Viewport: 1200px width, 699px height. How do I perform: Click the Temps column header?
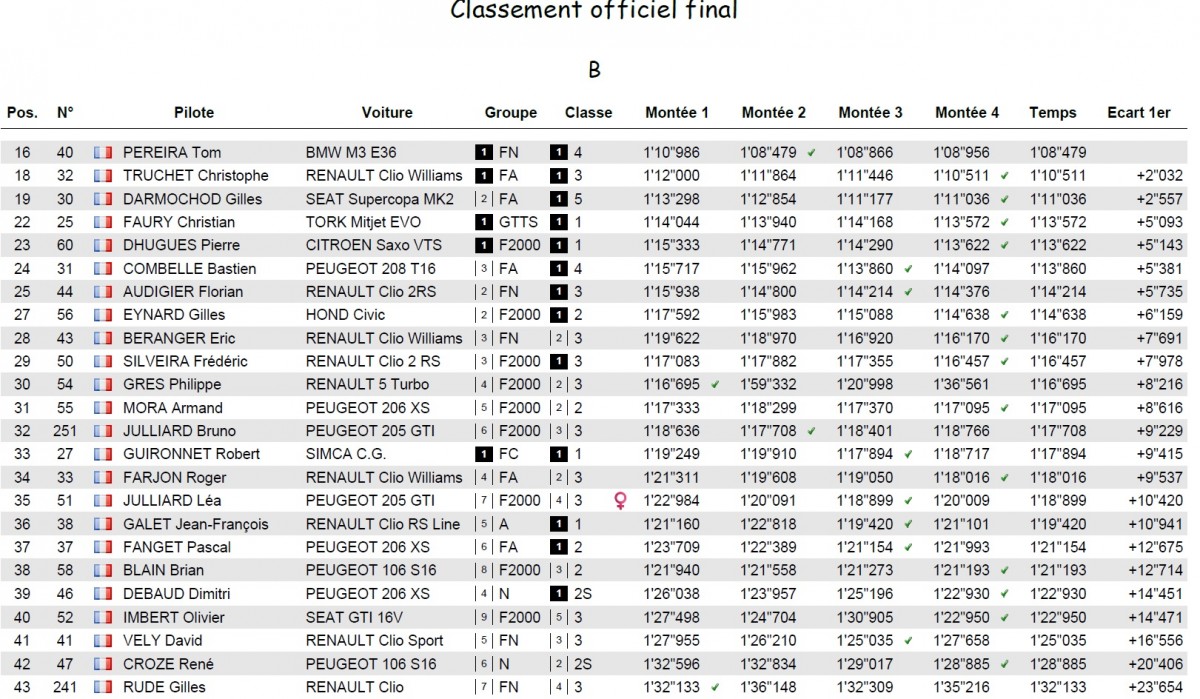(1053, 113)
